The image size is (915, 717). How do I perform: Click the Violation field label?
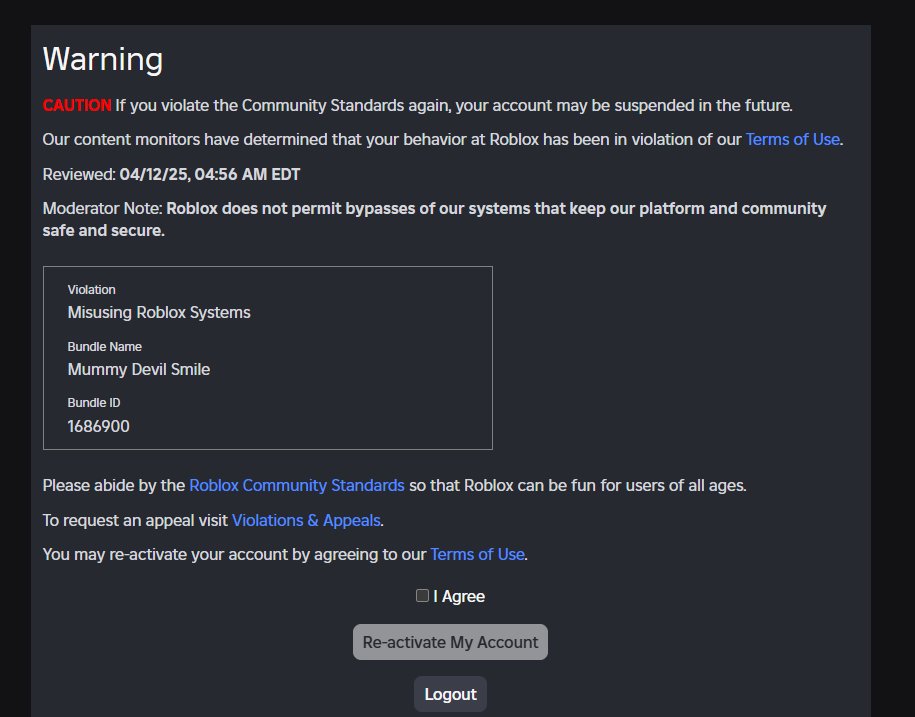91,289
